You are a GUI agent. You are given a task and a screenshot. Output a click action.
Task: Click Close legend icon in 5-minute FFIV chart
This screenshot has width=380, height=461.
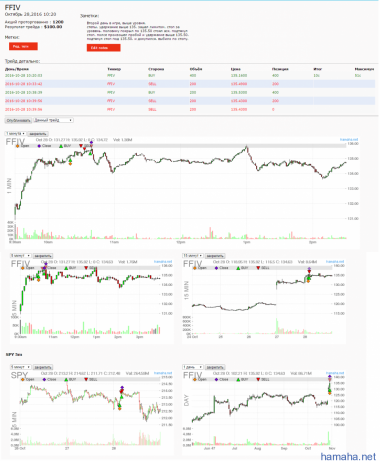click(44, 268)
